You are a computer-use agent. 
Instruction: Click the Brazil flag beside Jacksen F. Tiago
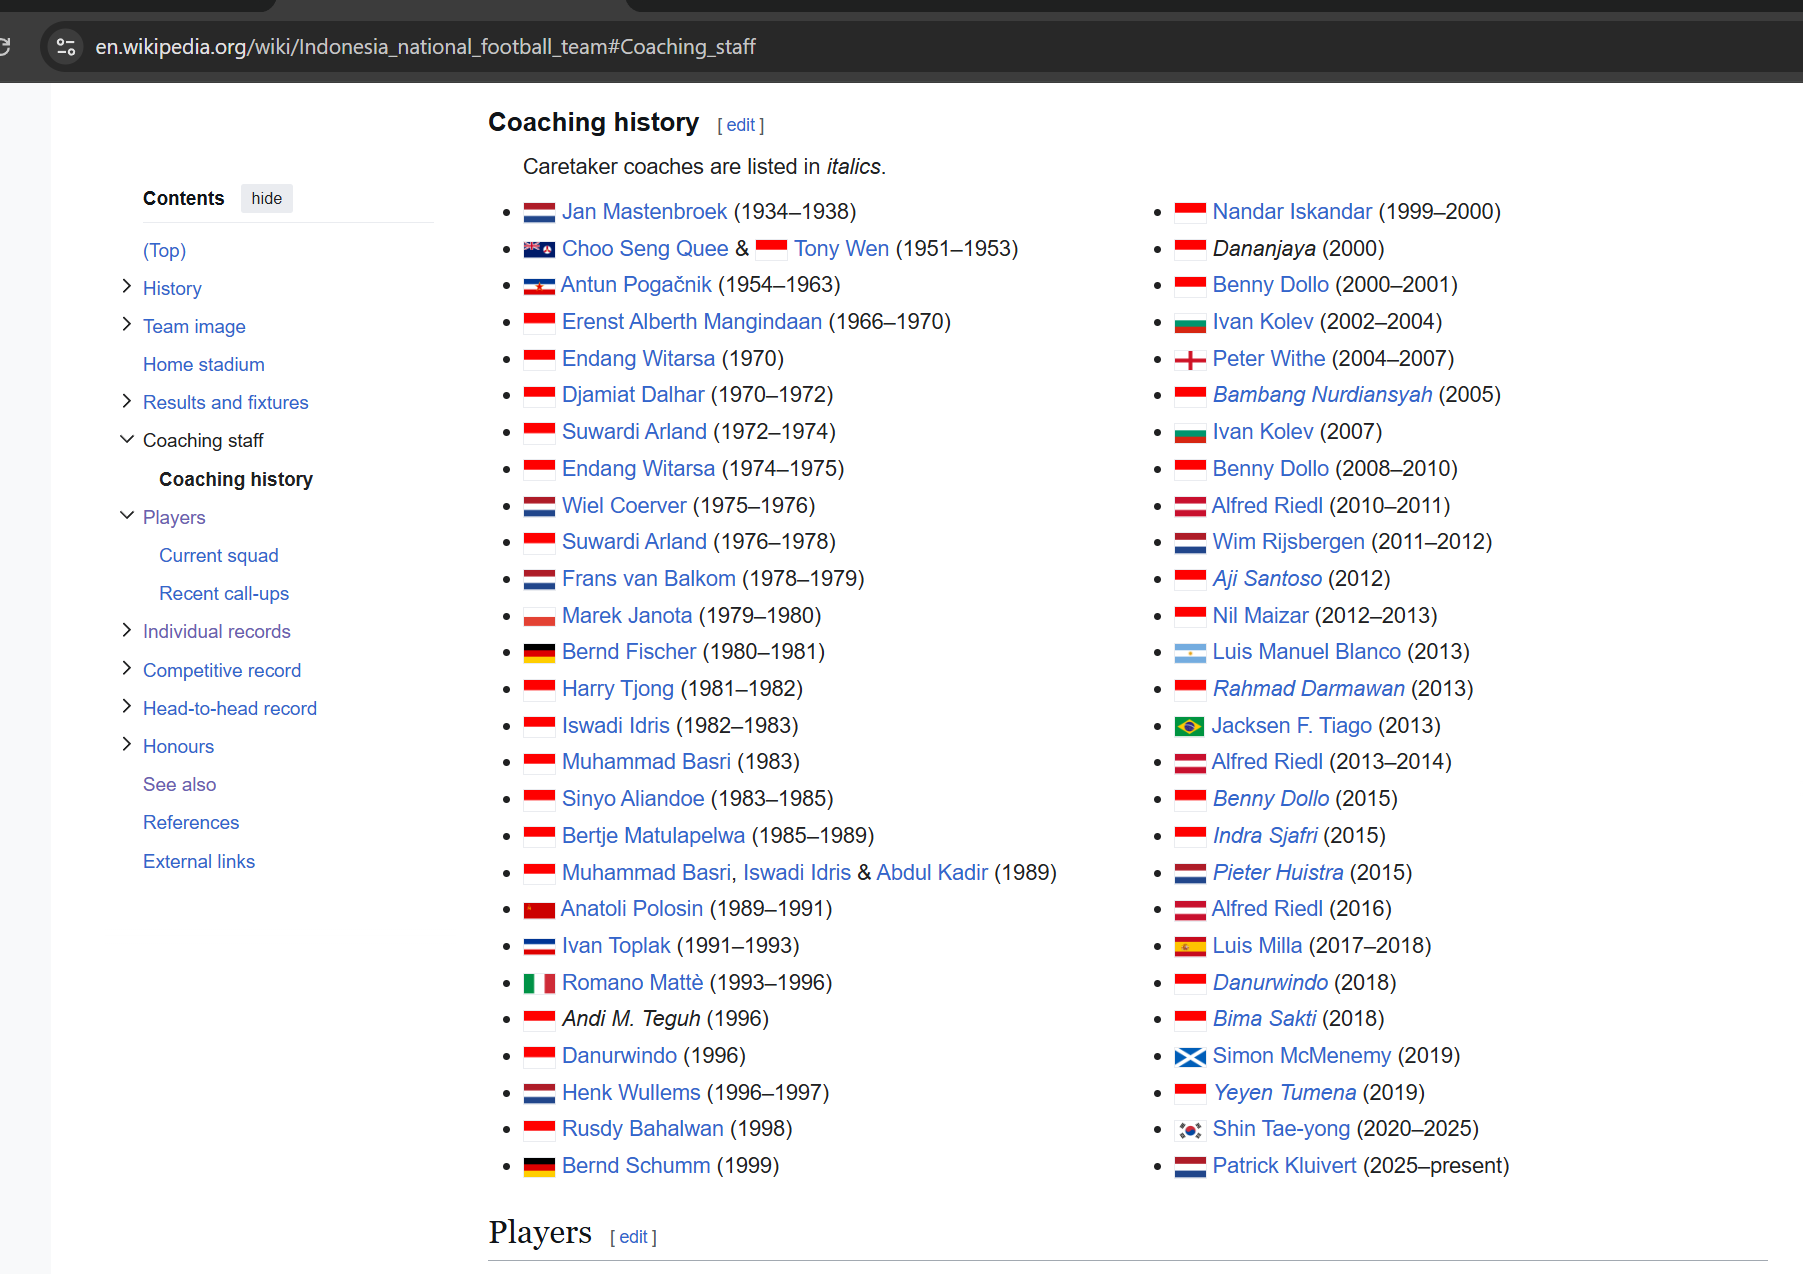(x=1189, y=727)
